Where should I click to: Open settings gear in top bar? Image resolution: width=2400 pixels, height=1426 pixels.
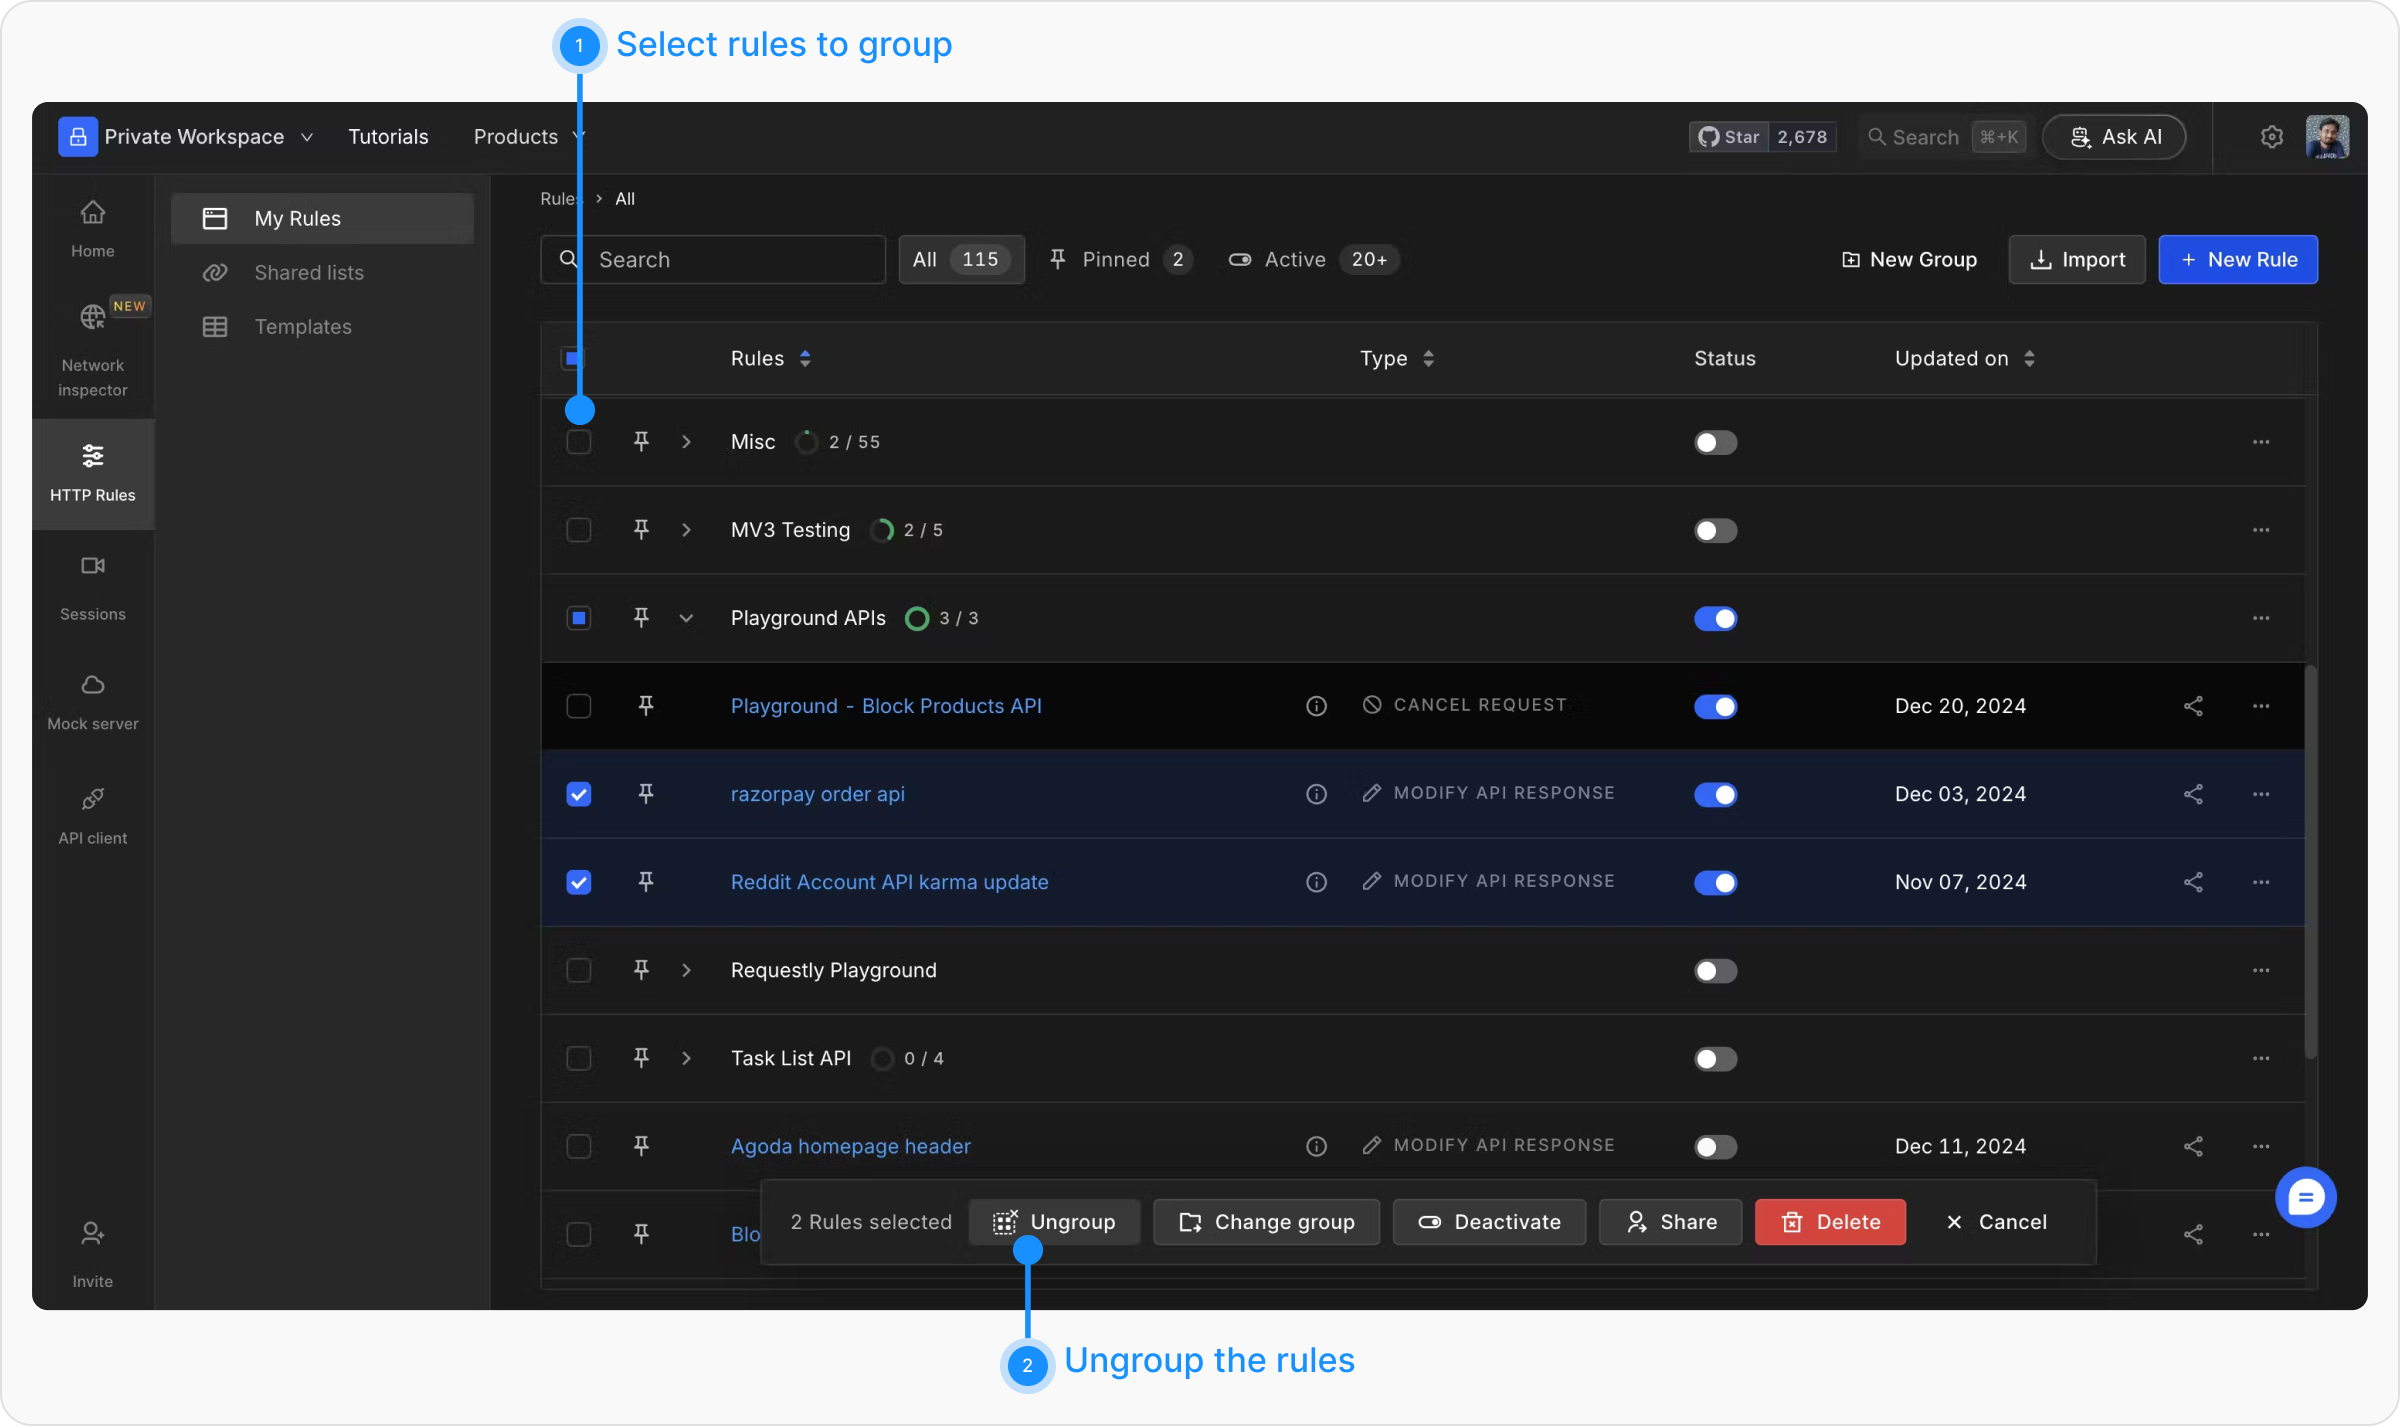(2271, 137)
